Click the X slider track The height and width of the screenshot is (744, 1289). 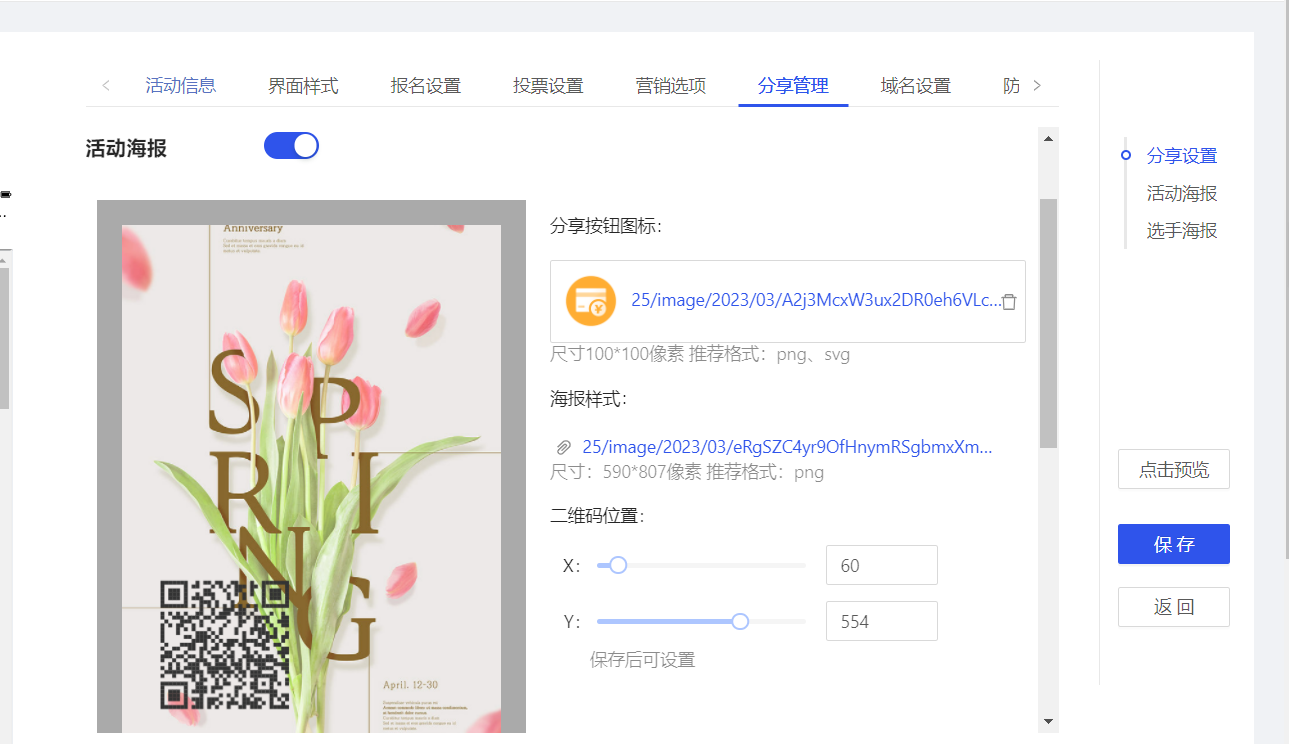701,565
